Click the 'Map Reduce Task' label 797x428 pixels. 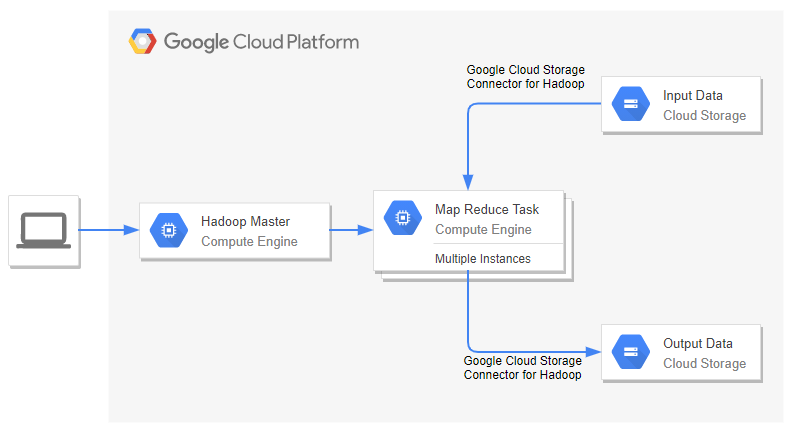point(487,209)
